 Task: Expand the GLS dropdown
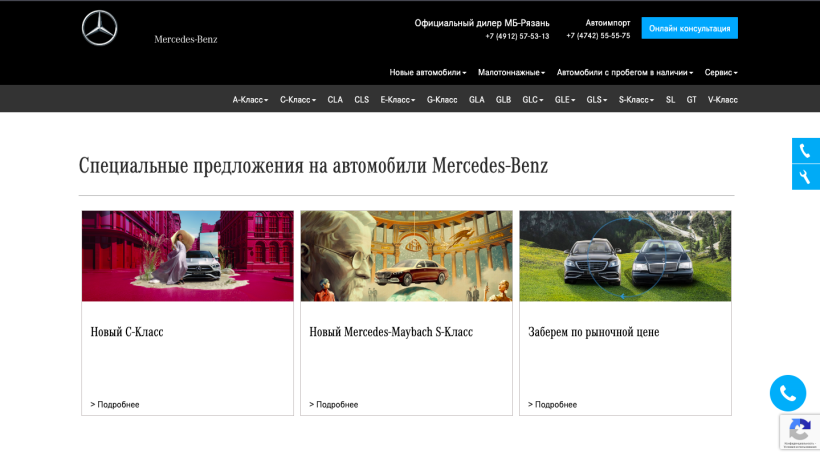coord(596,99)
